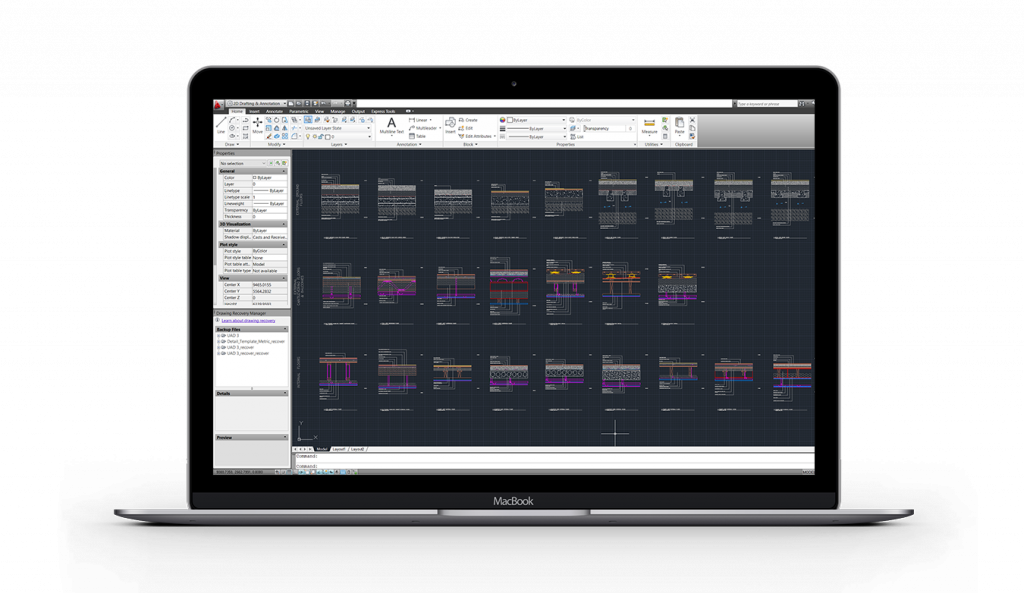The height and width of the screenshot is (593, 1024).
Task: Toggle the layer freeze sun icon
Action: (x=315, y=136)
